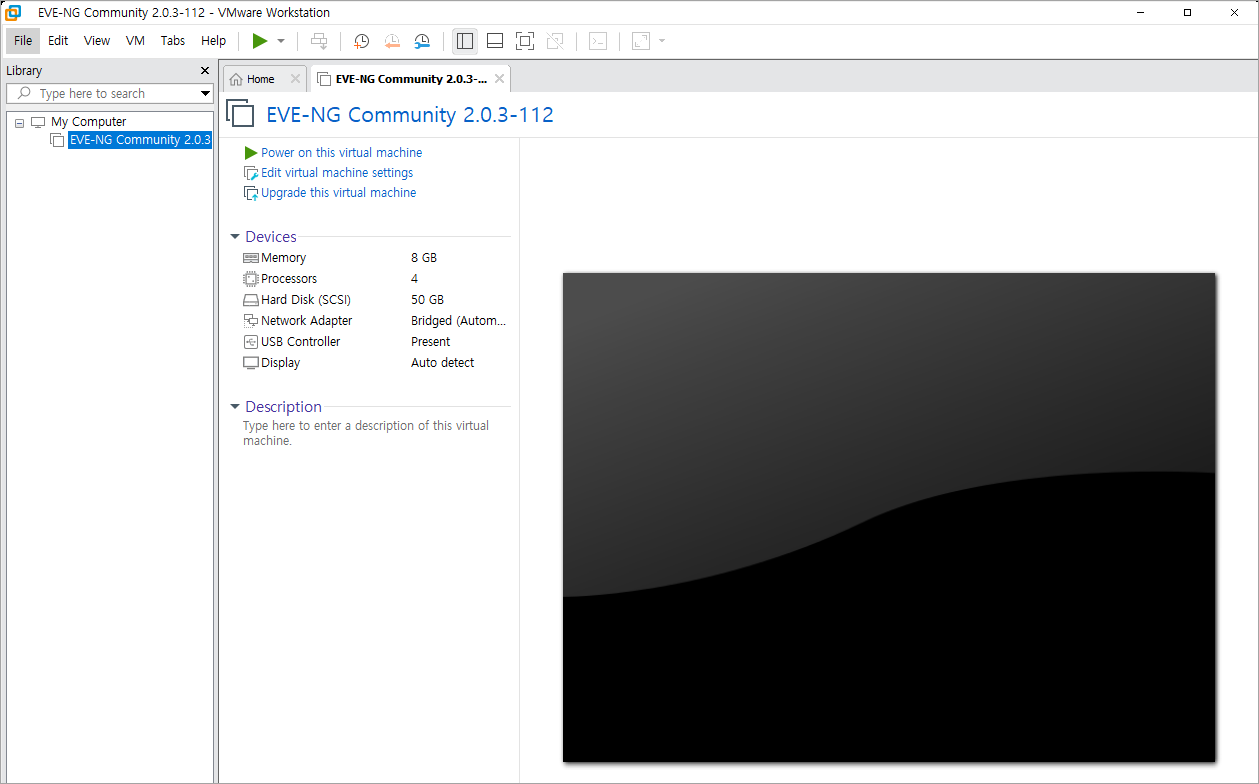Open the View menu
The height and width of the screenshot is (784, 1259).
(97, 41)
